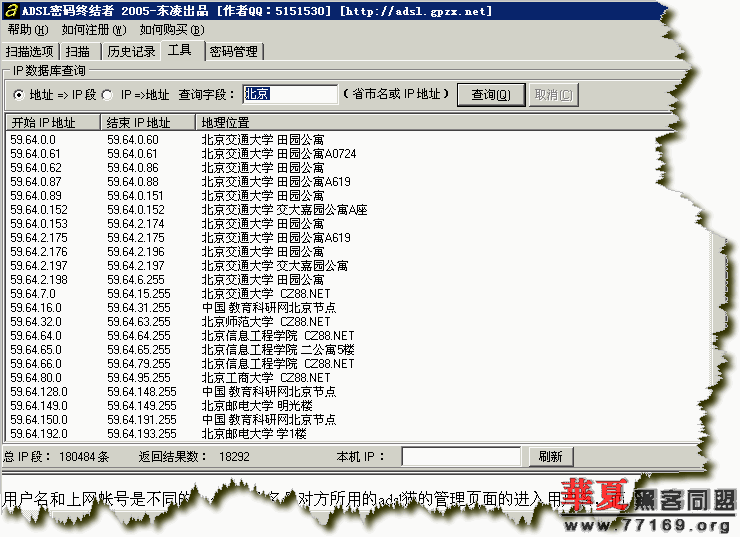
Task: Click end IP cell 59.64.191.255
Action: point(142,420)
